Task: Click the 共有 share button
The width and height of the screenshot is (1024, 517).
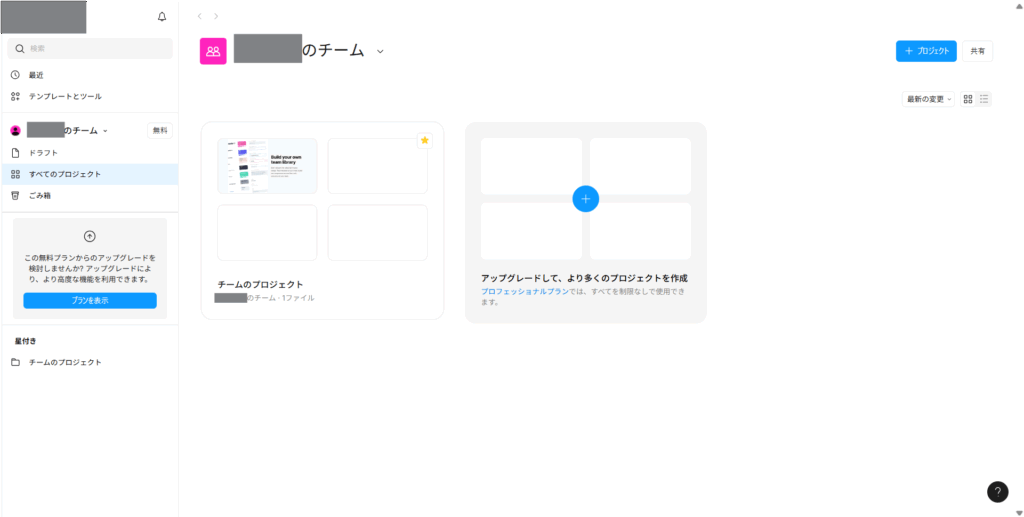Action: 977,51
